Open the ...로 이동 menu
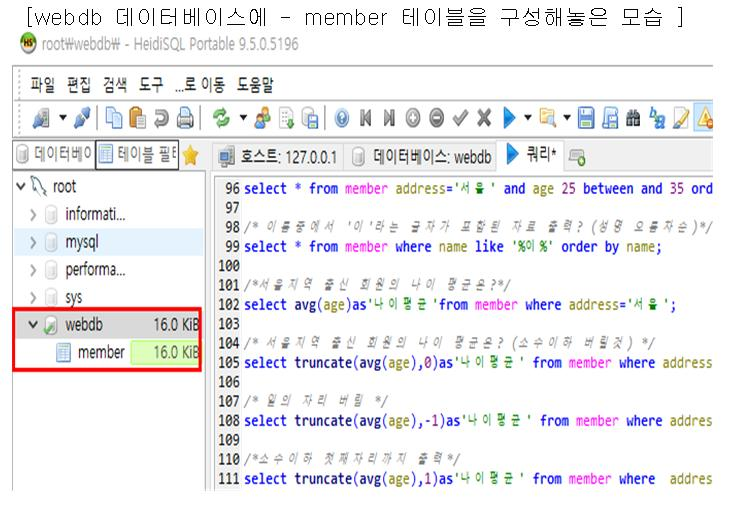The image size is (729, 521). 199,85
